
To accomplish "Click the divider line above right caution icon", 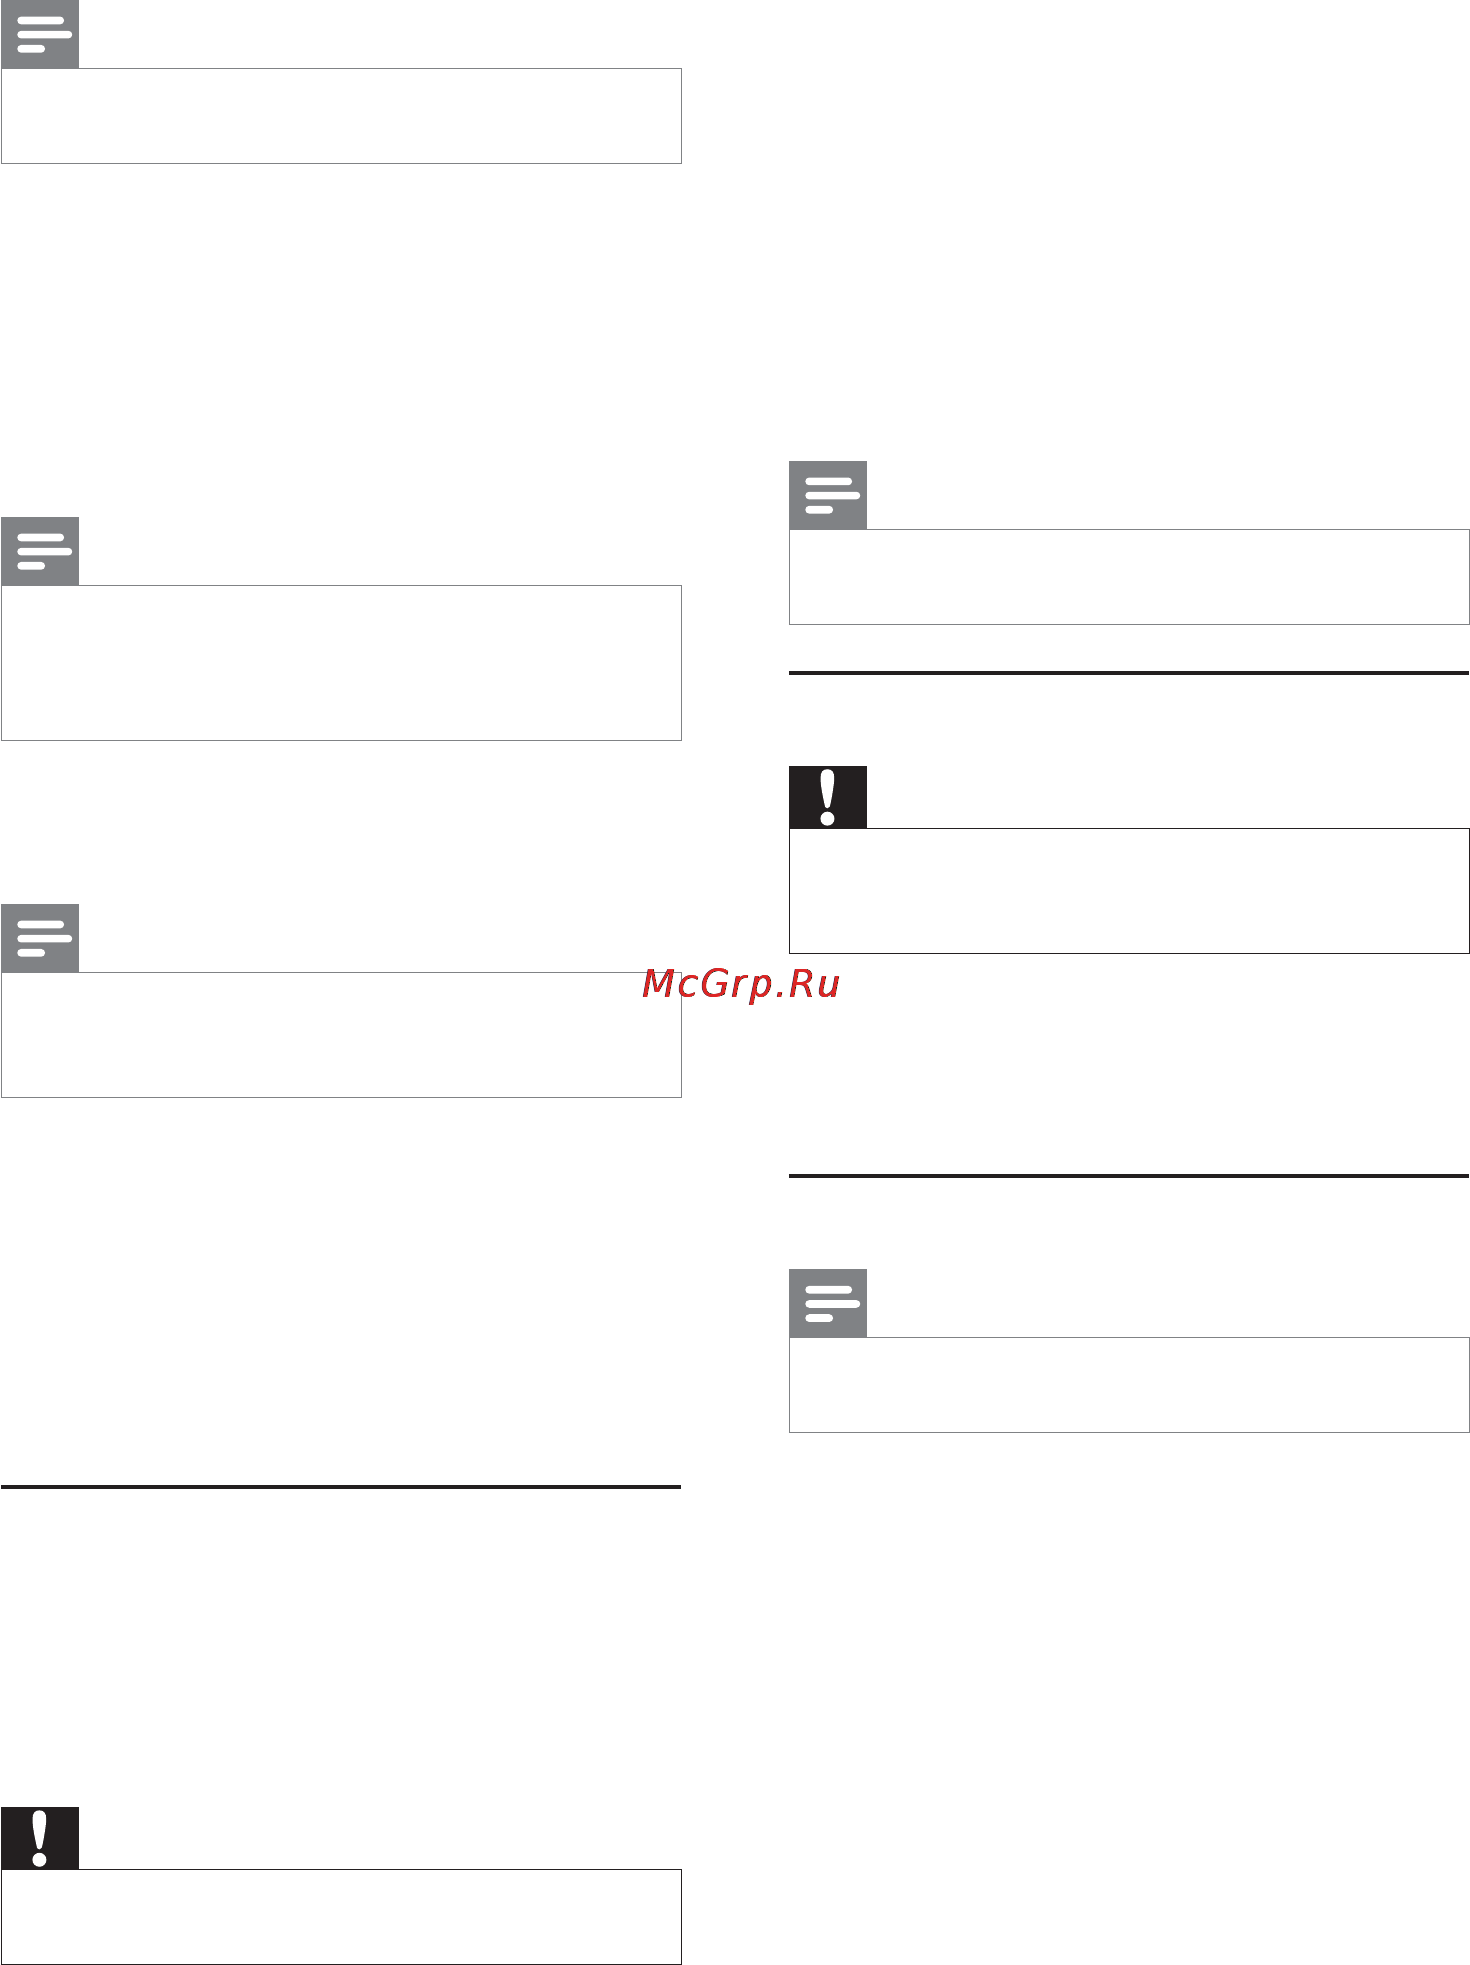I will (1129, 673).
